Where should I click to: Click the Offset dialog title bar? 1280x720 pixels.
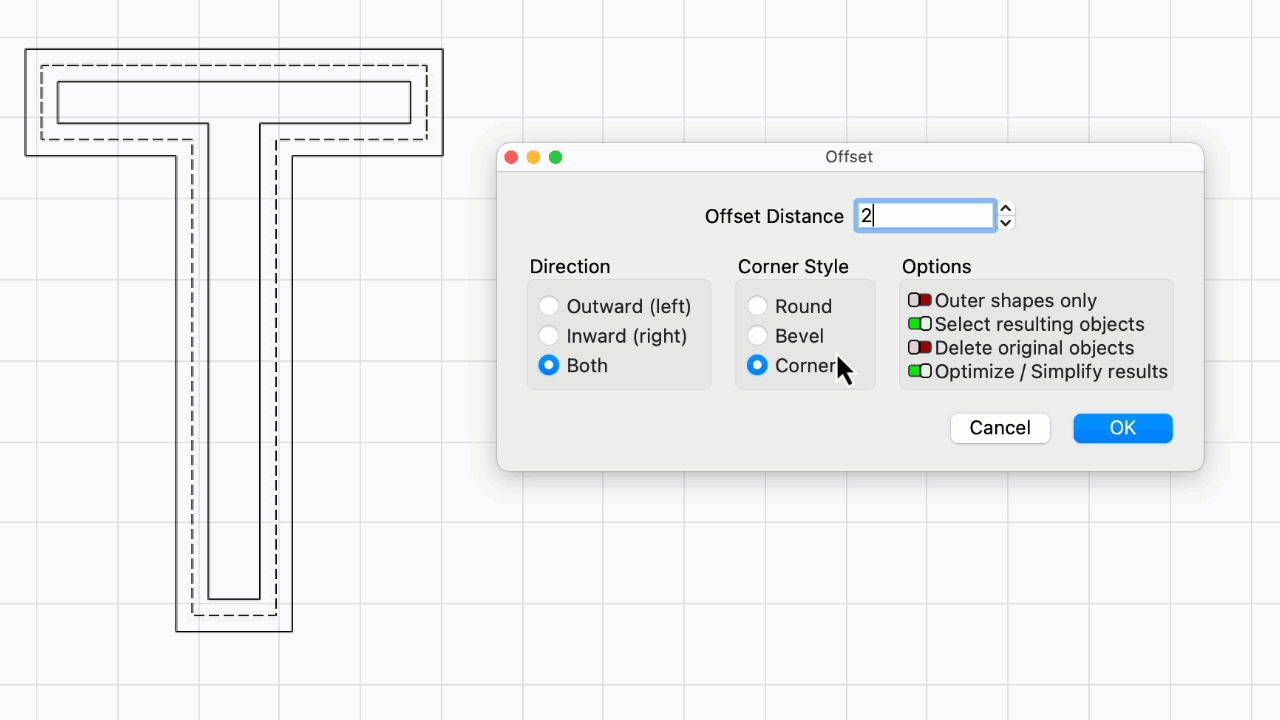849,157
